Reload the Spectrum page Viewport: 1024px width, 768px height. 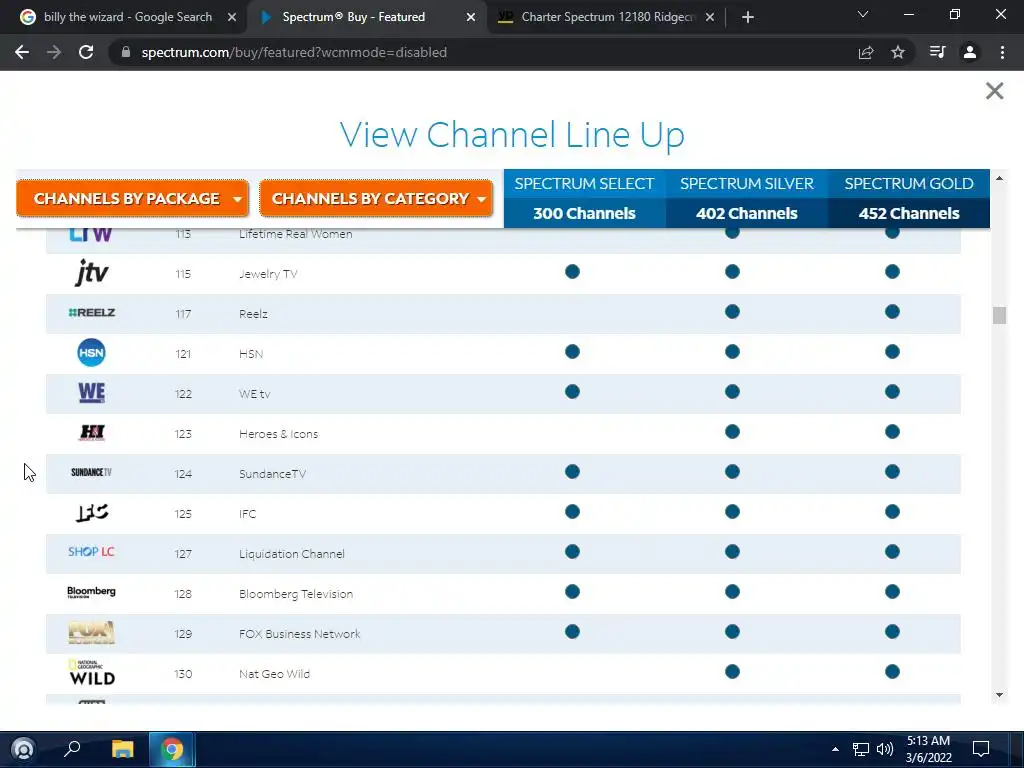tap(86, 52)
